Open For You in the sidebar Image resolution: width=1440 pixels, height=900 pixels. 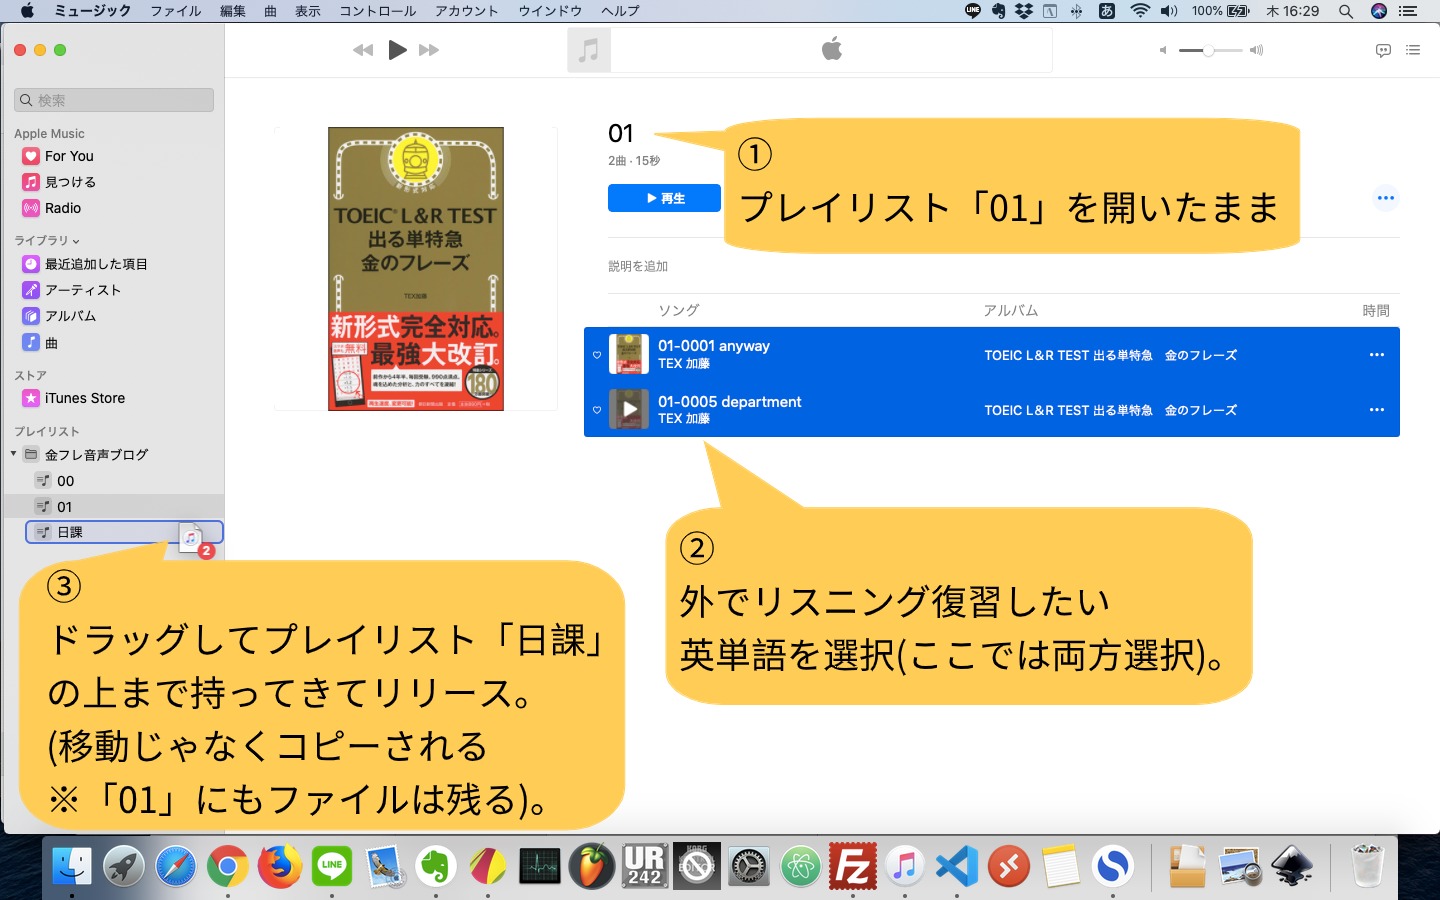(68, 156)
